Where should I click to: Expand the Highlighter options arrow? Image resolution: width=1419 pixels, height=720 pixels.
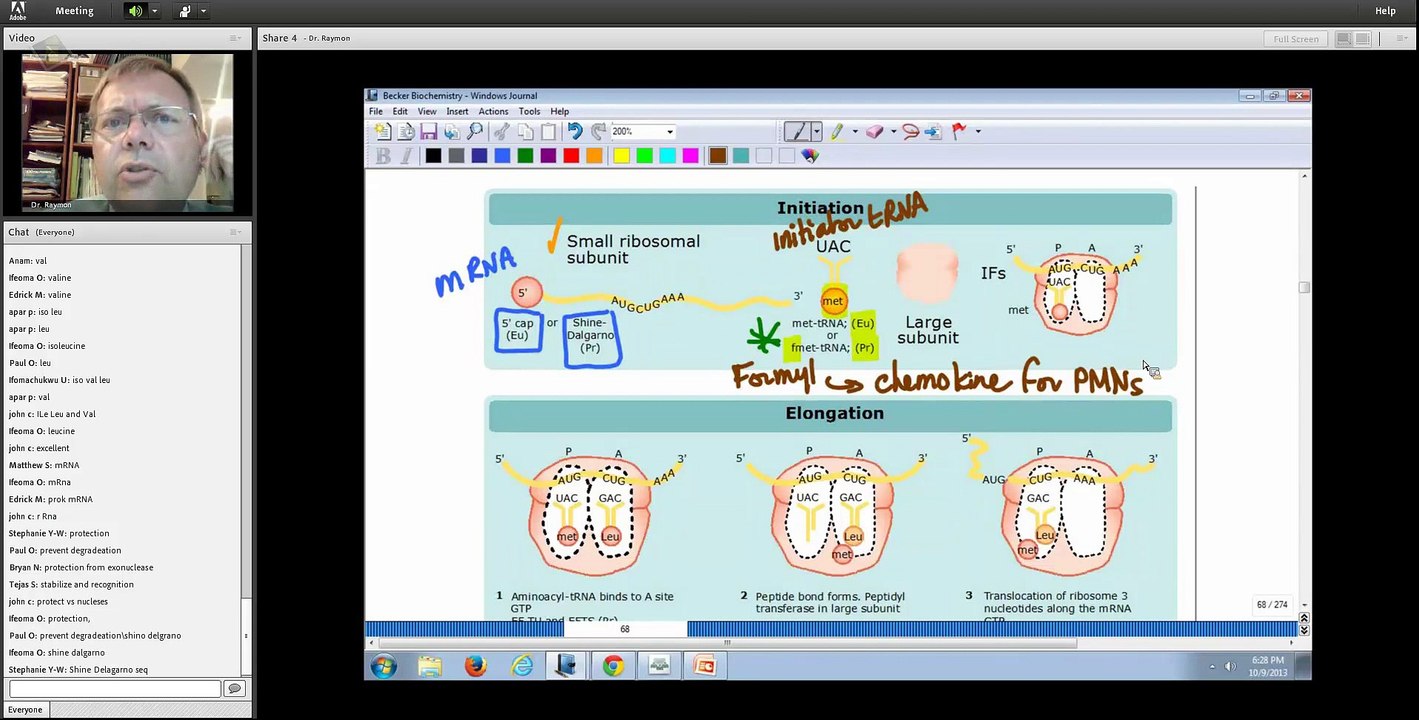point(855,131)
